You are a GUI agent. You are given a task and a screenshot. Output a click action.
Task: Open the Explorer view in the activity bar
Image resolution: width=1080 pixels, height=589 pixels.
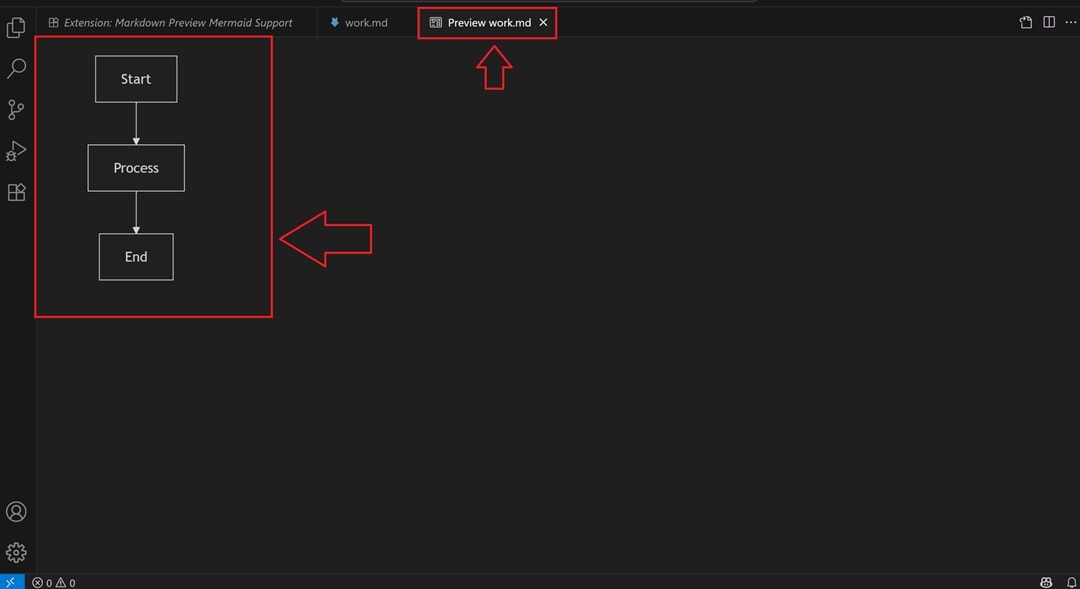click(x=16, y=27)
